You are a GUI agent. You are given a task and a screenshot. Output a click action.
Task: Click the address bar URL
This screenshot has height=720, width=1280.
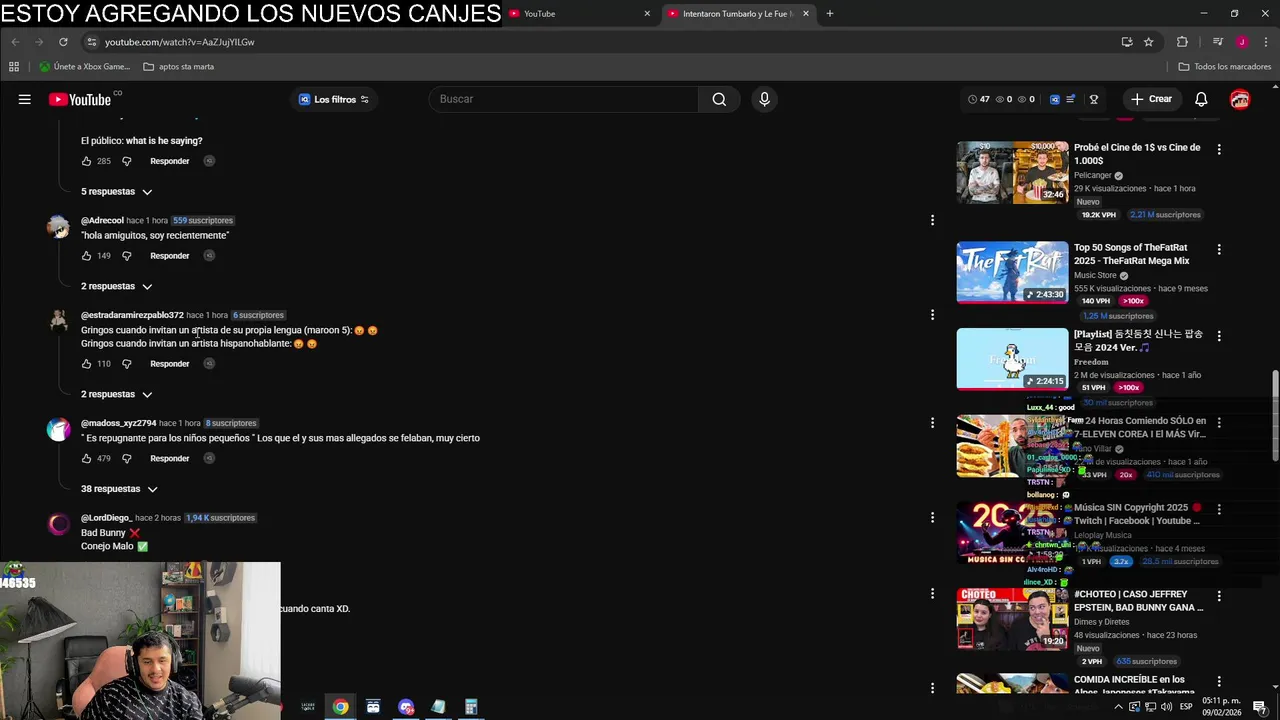coord(180,42)
